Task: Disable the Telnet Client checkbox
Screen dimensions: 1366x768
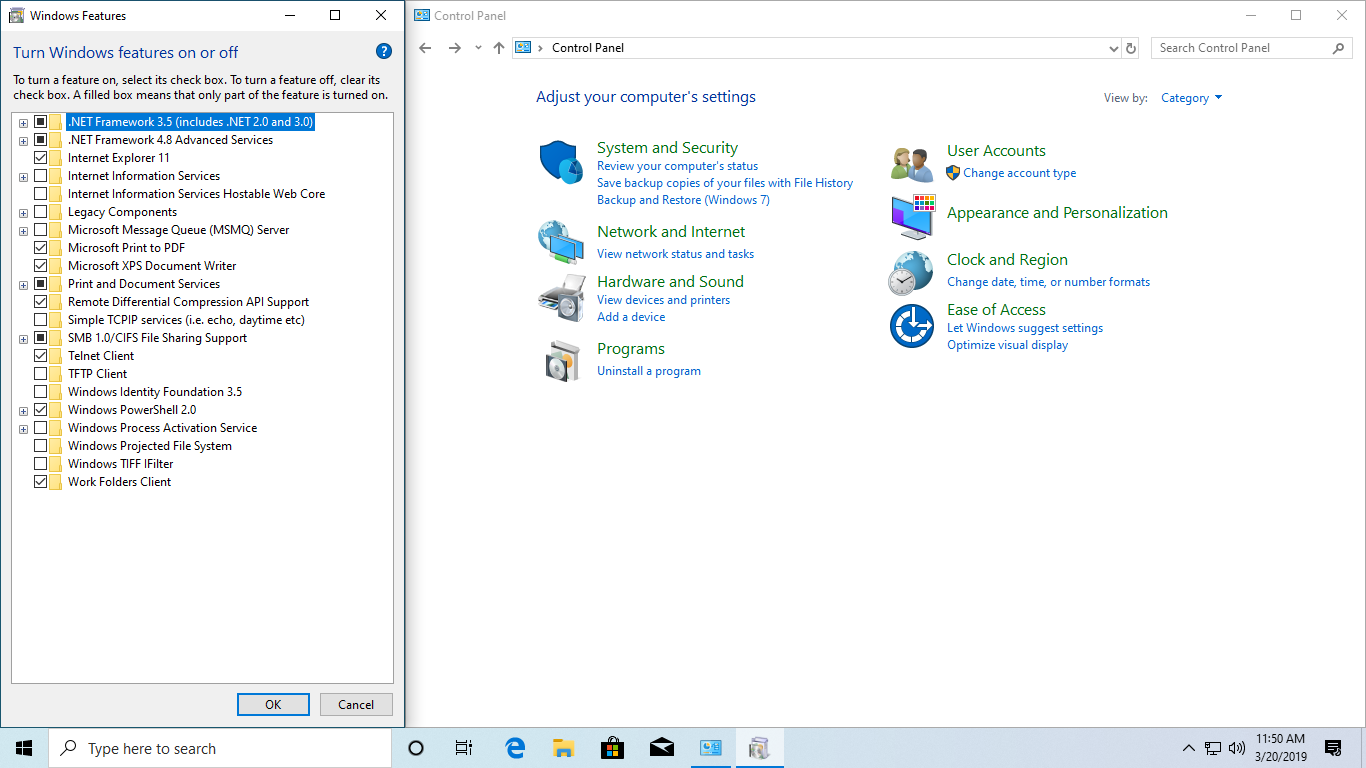Action: click(x=41, y=356)
